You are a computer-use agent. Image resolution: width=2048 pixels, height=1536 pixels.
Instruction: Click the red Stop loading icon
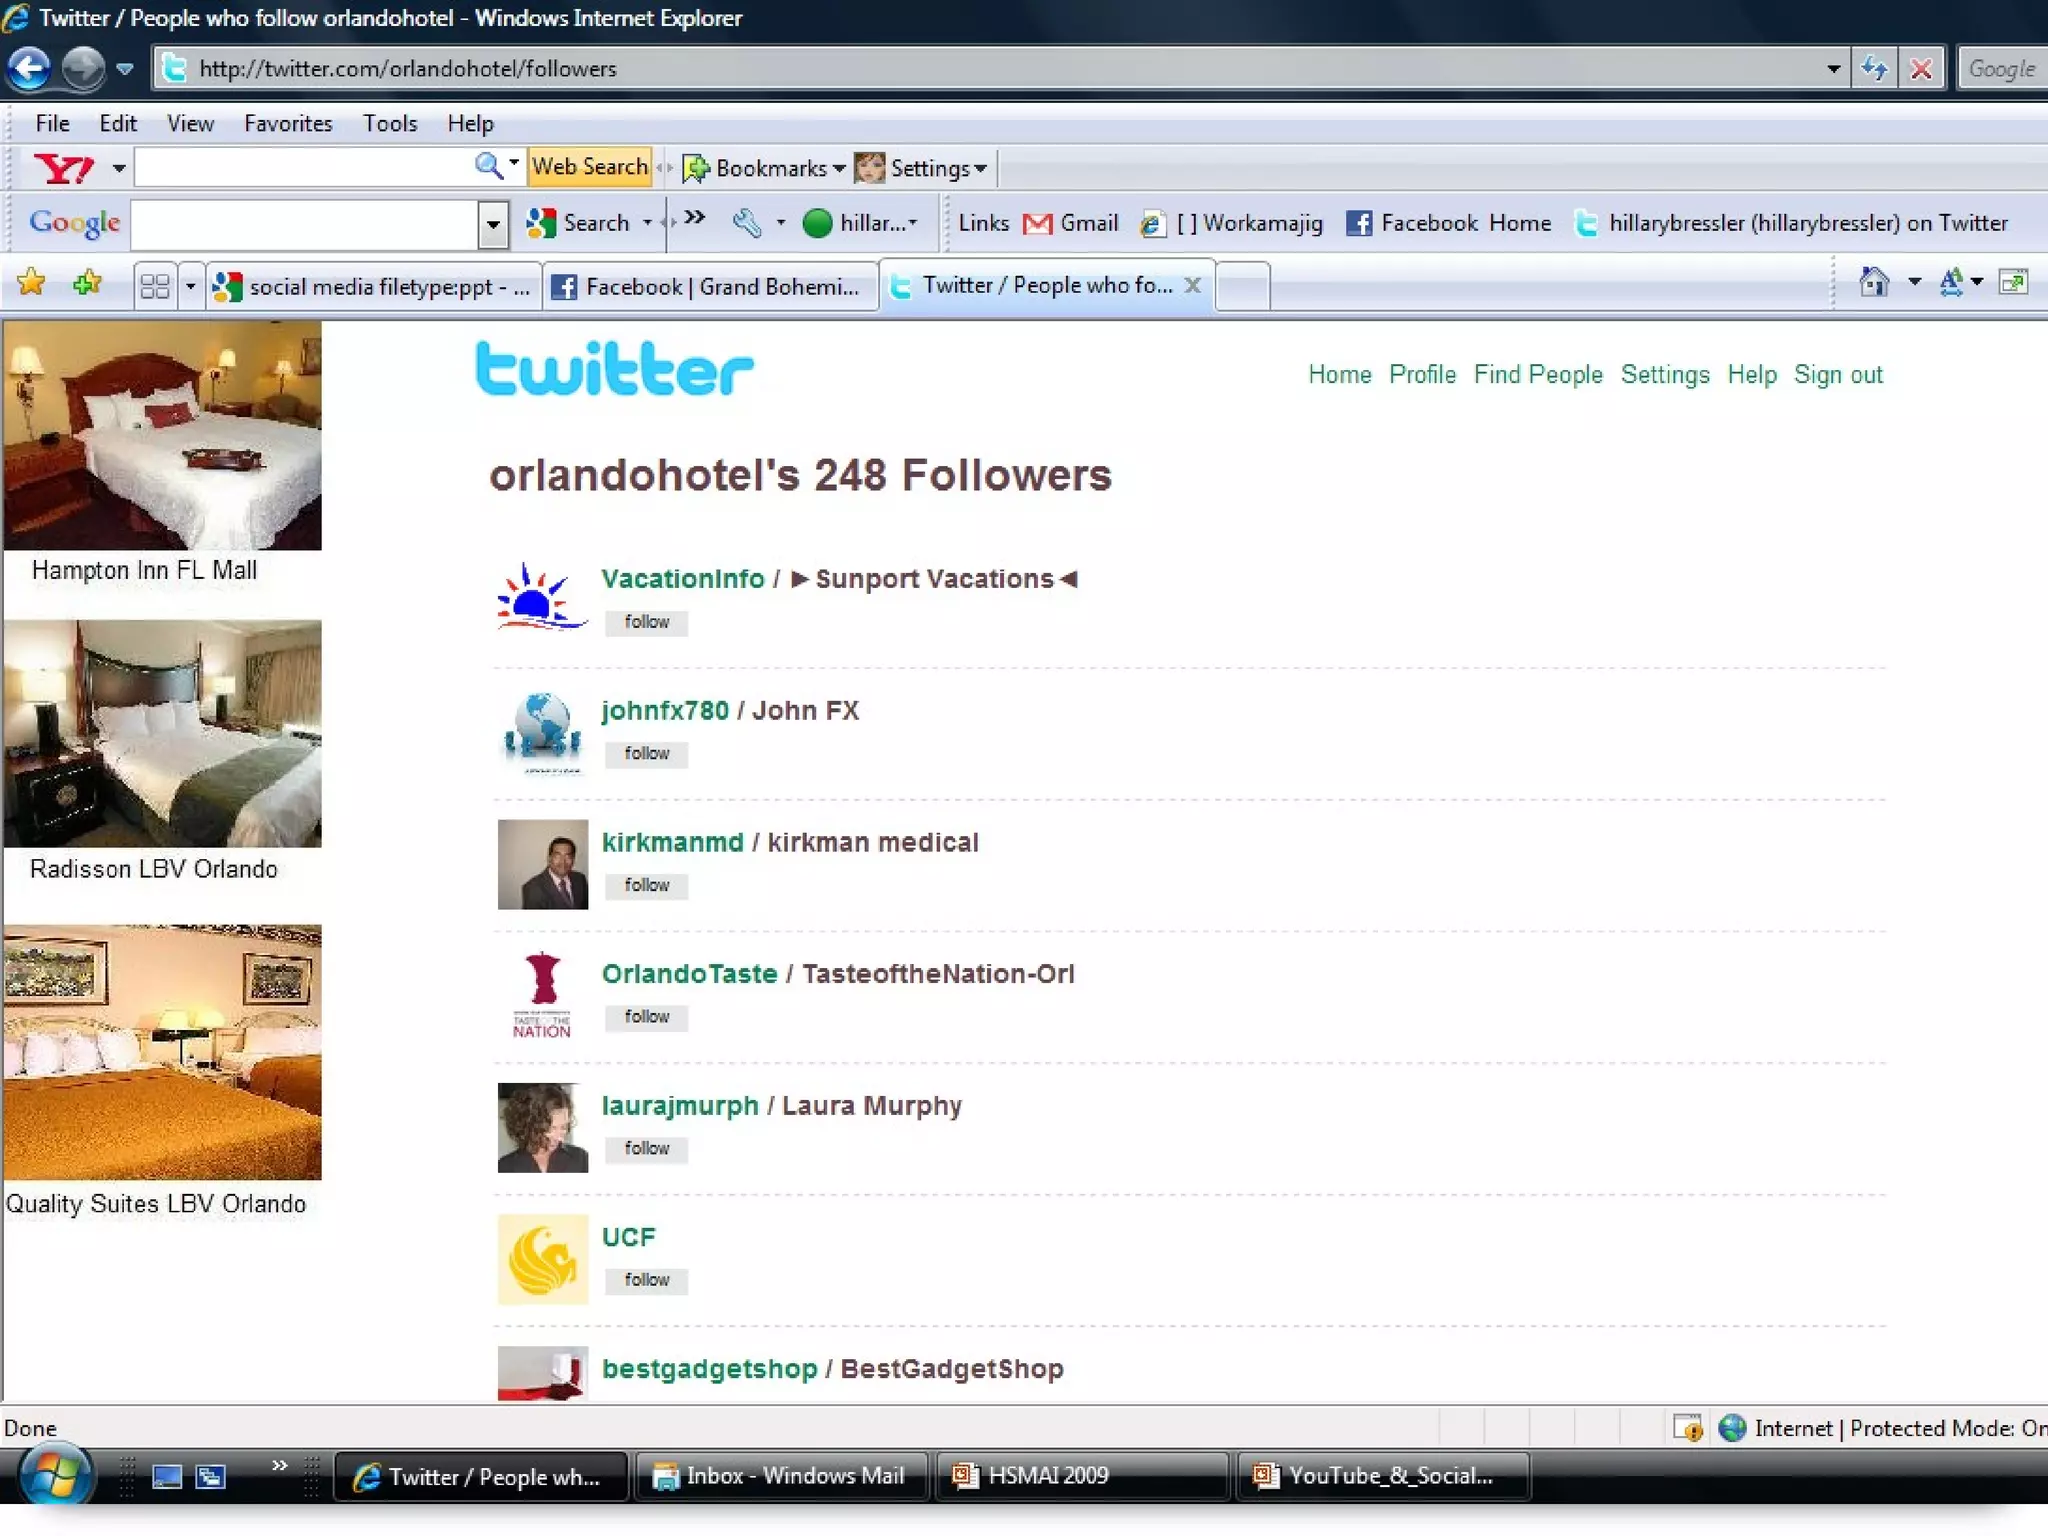pyautogui.click(x=1921, y=68)
